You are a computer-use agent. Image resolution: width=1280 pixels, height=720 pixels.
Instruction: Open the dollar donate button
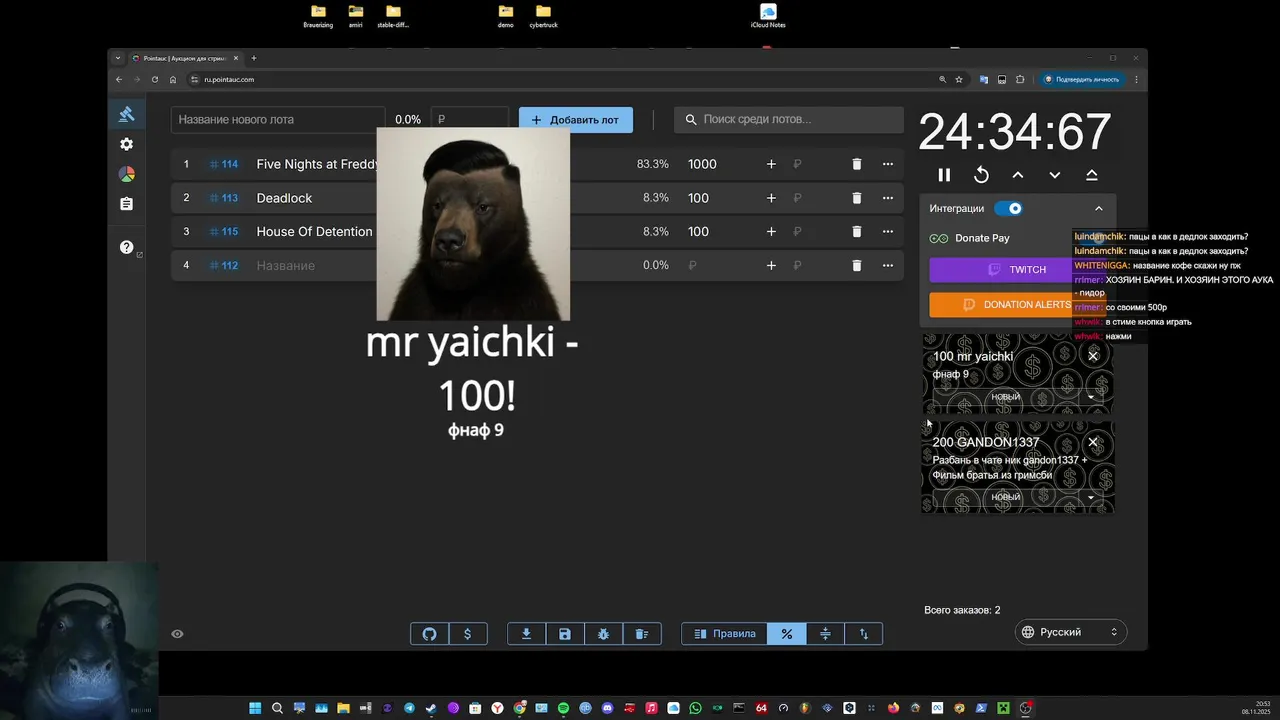click(468, 634)
